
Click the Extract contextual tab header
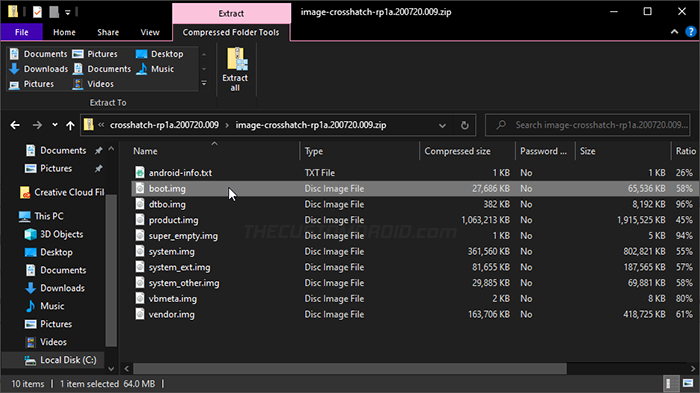[x=231, y=13]
